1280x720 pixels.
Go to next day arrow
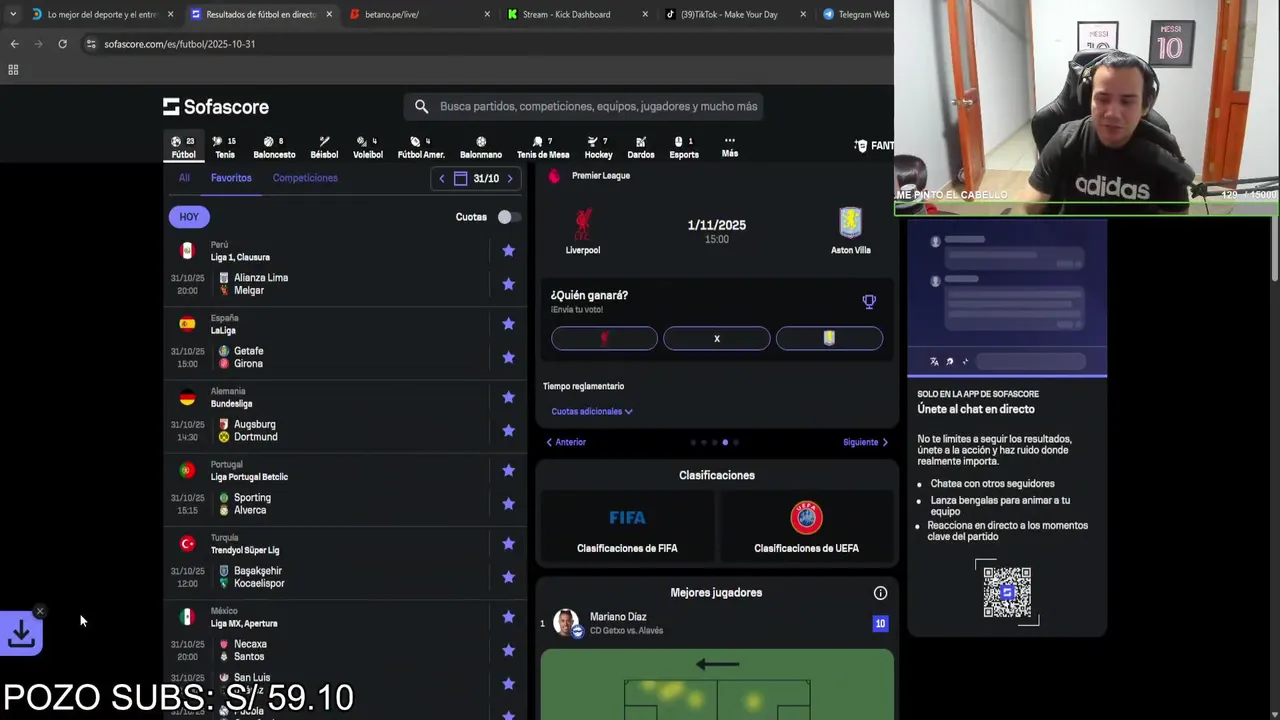point(510,178)
